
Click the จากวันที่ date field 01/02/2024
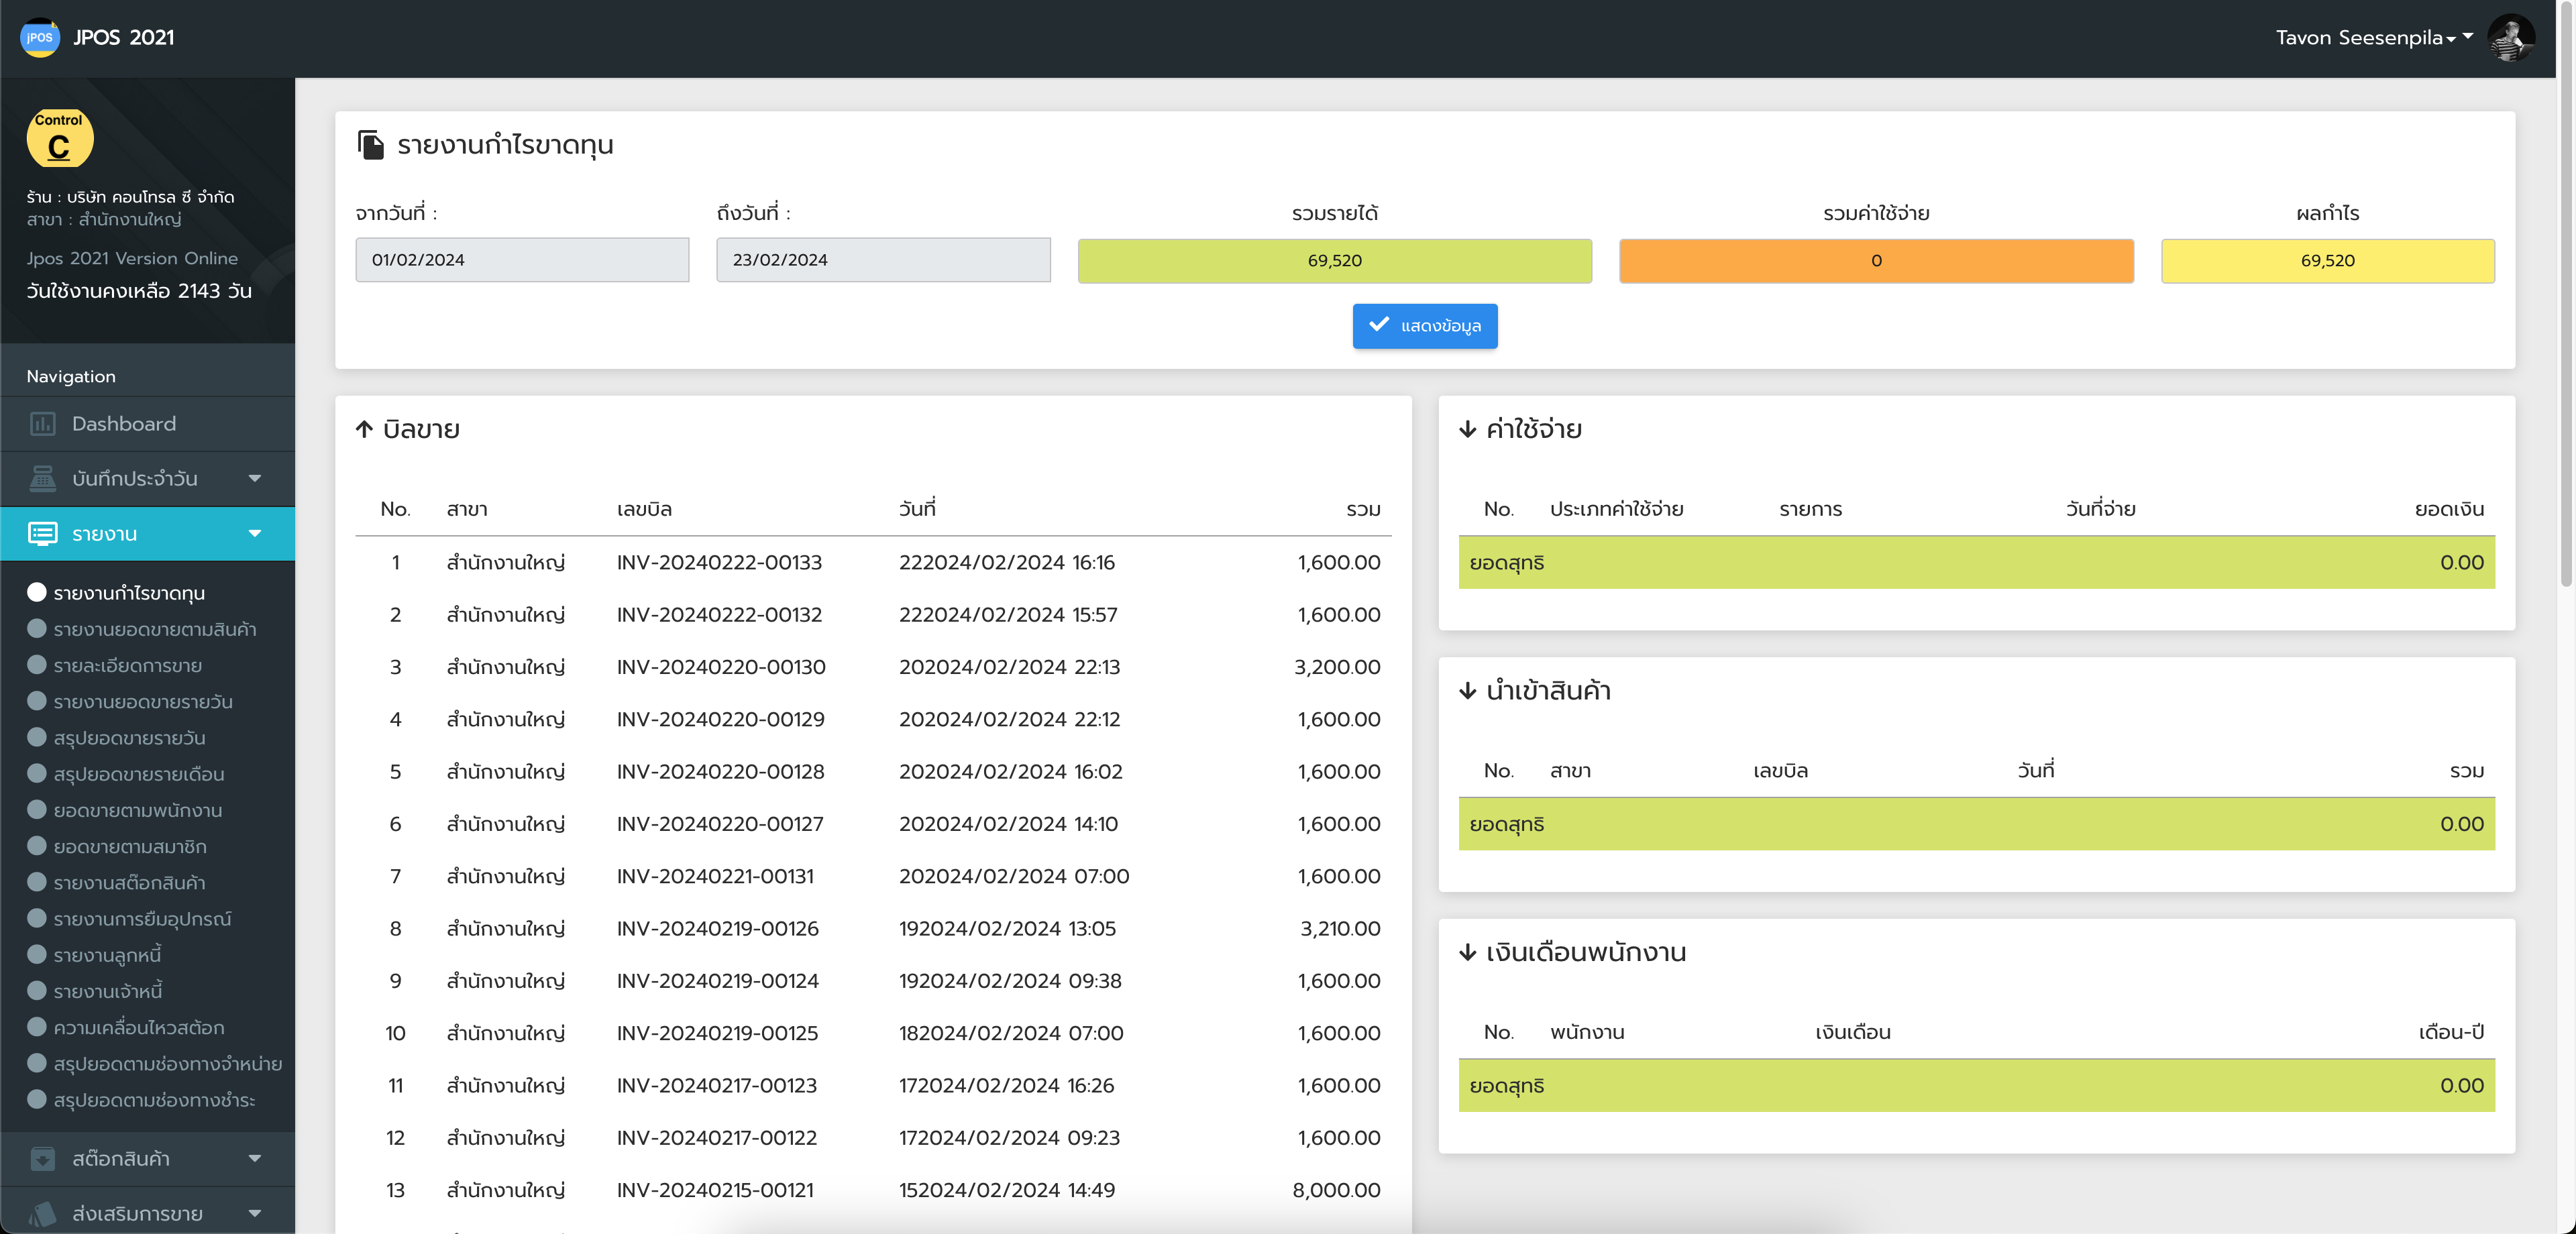point(522,260)
